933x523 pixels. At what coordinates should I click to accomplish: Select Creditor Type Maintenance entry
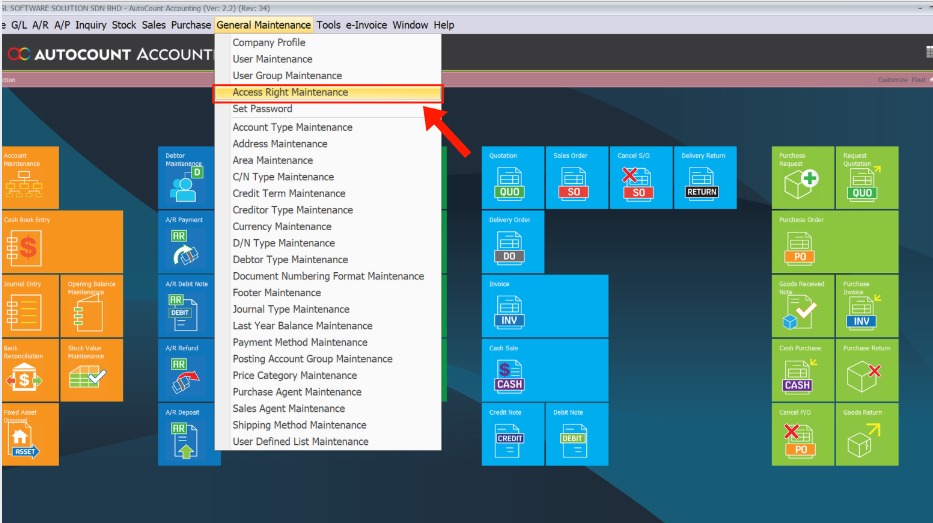click(x=328, y=210)
